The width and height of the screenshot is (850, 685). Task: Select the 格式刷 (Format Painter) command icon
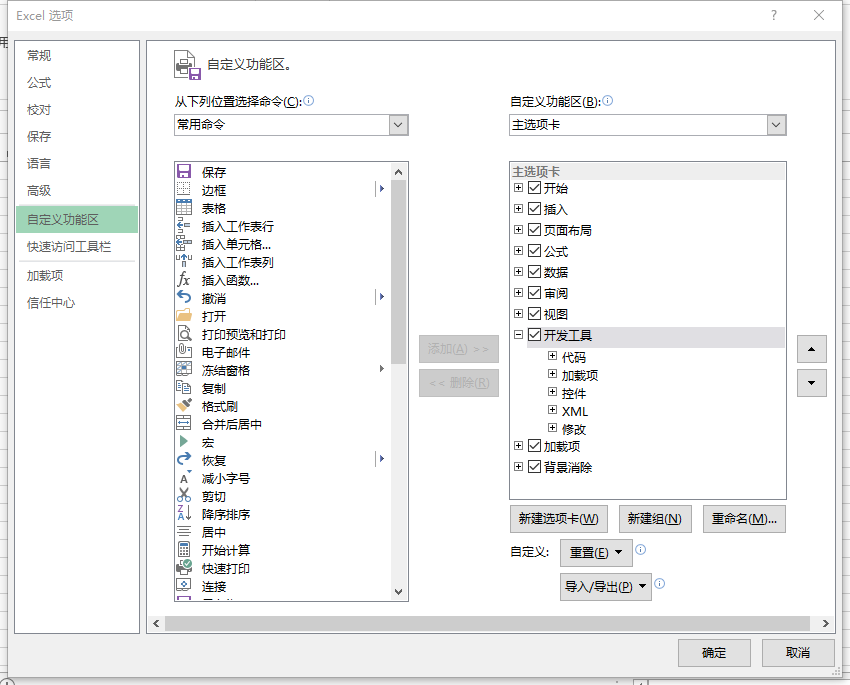point(185,406)
